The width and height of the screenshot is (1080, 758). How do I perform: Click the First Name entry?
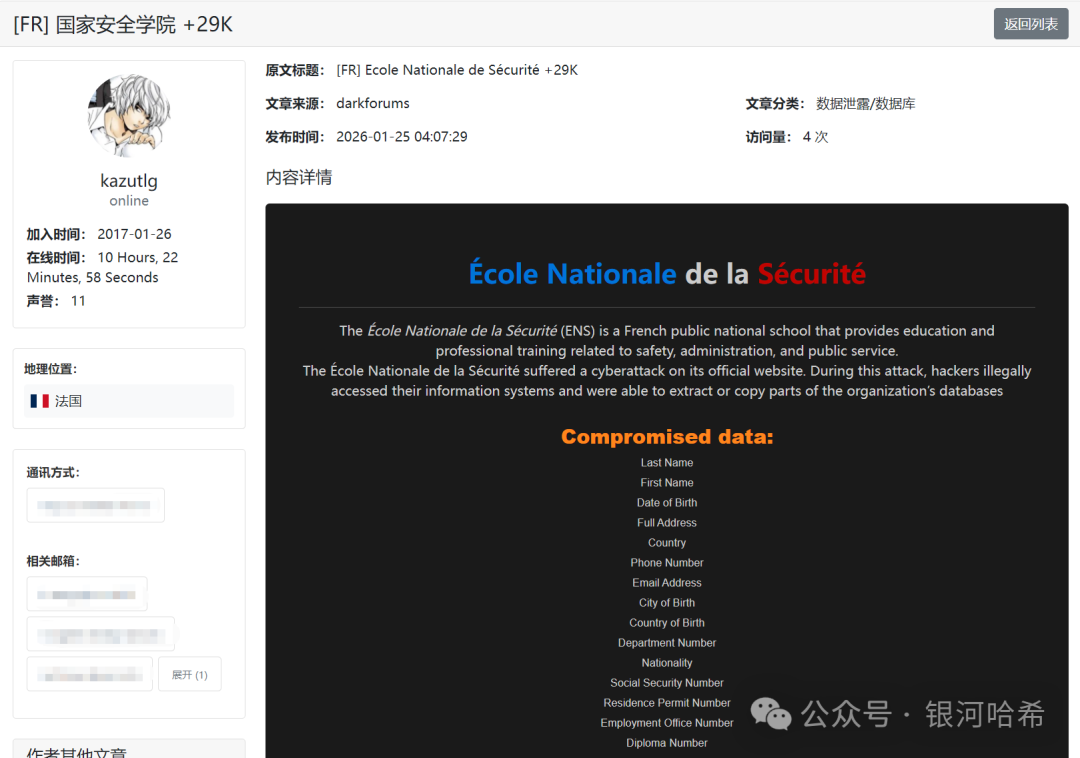[667, 483]
